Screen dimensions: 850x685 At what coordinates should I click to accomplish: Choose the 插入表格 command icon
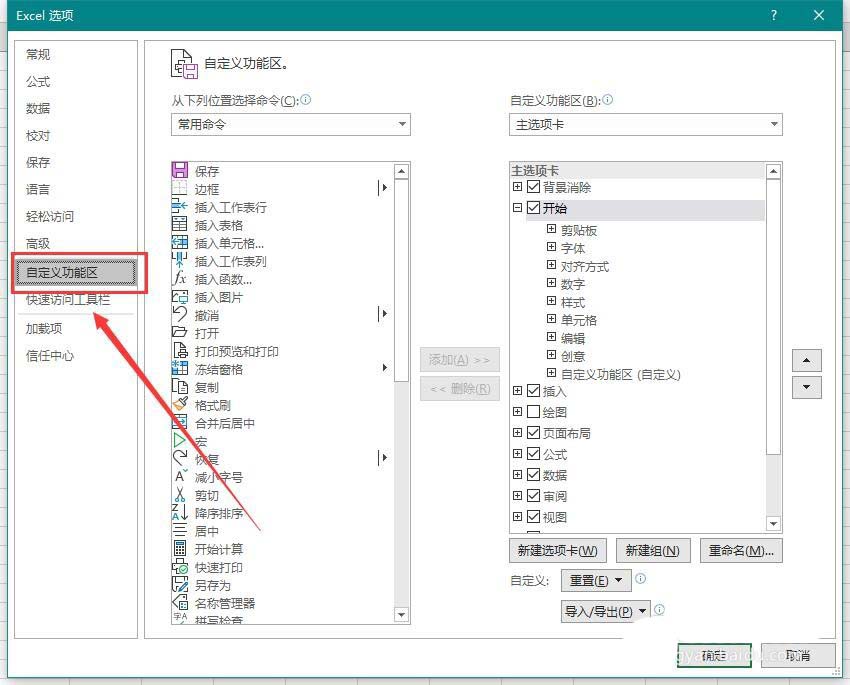(179, 224)
